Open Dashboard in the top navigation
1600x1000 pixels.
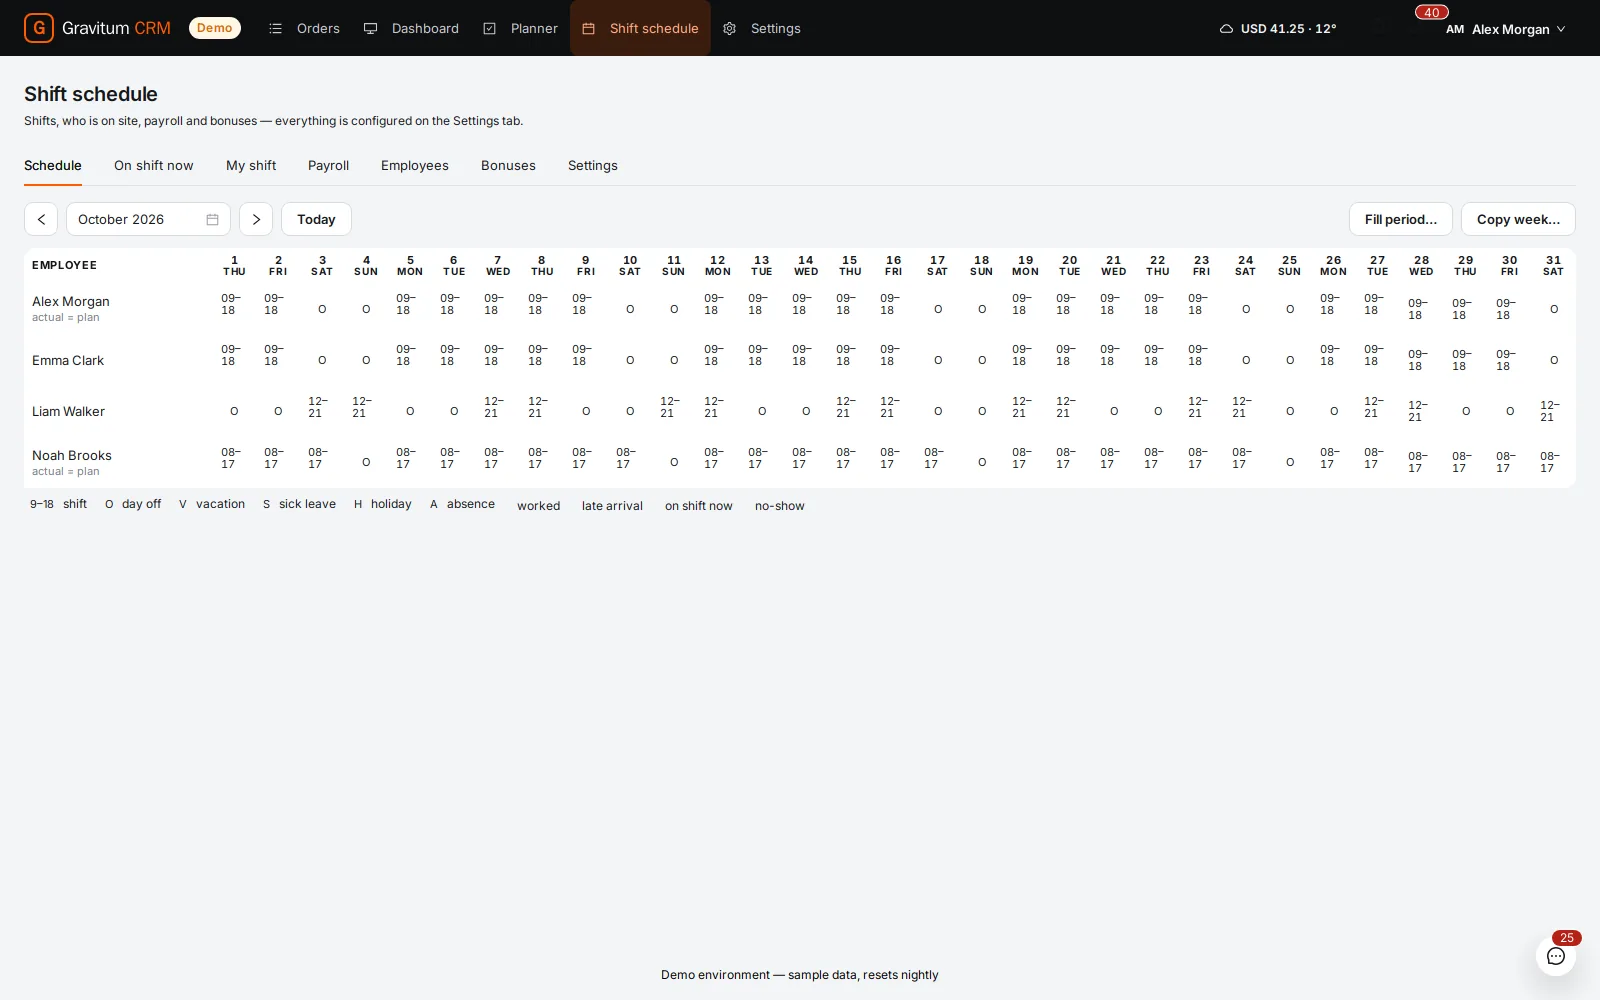coord(425,29)
